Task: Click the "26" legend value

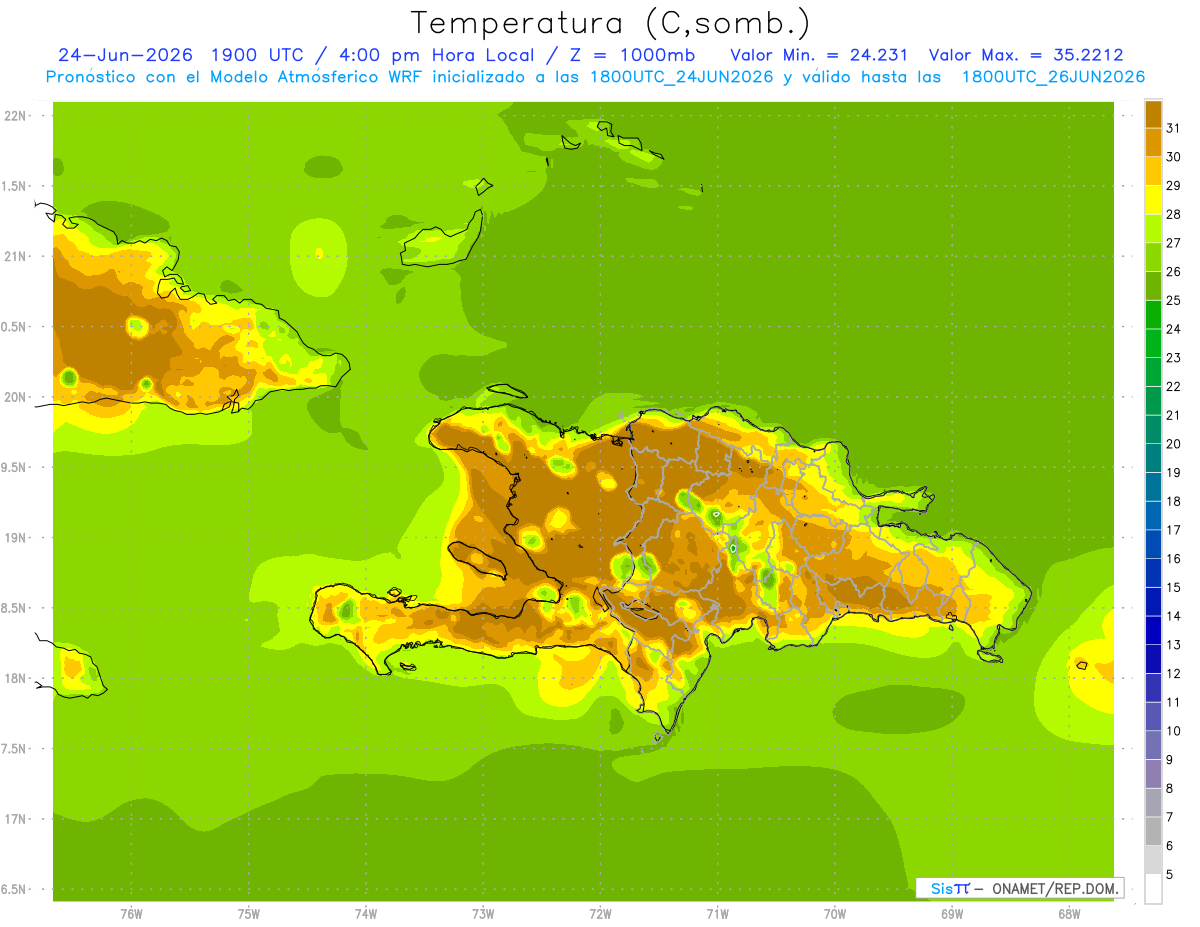Action: (1173, 272)
